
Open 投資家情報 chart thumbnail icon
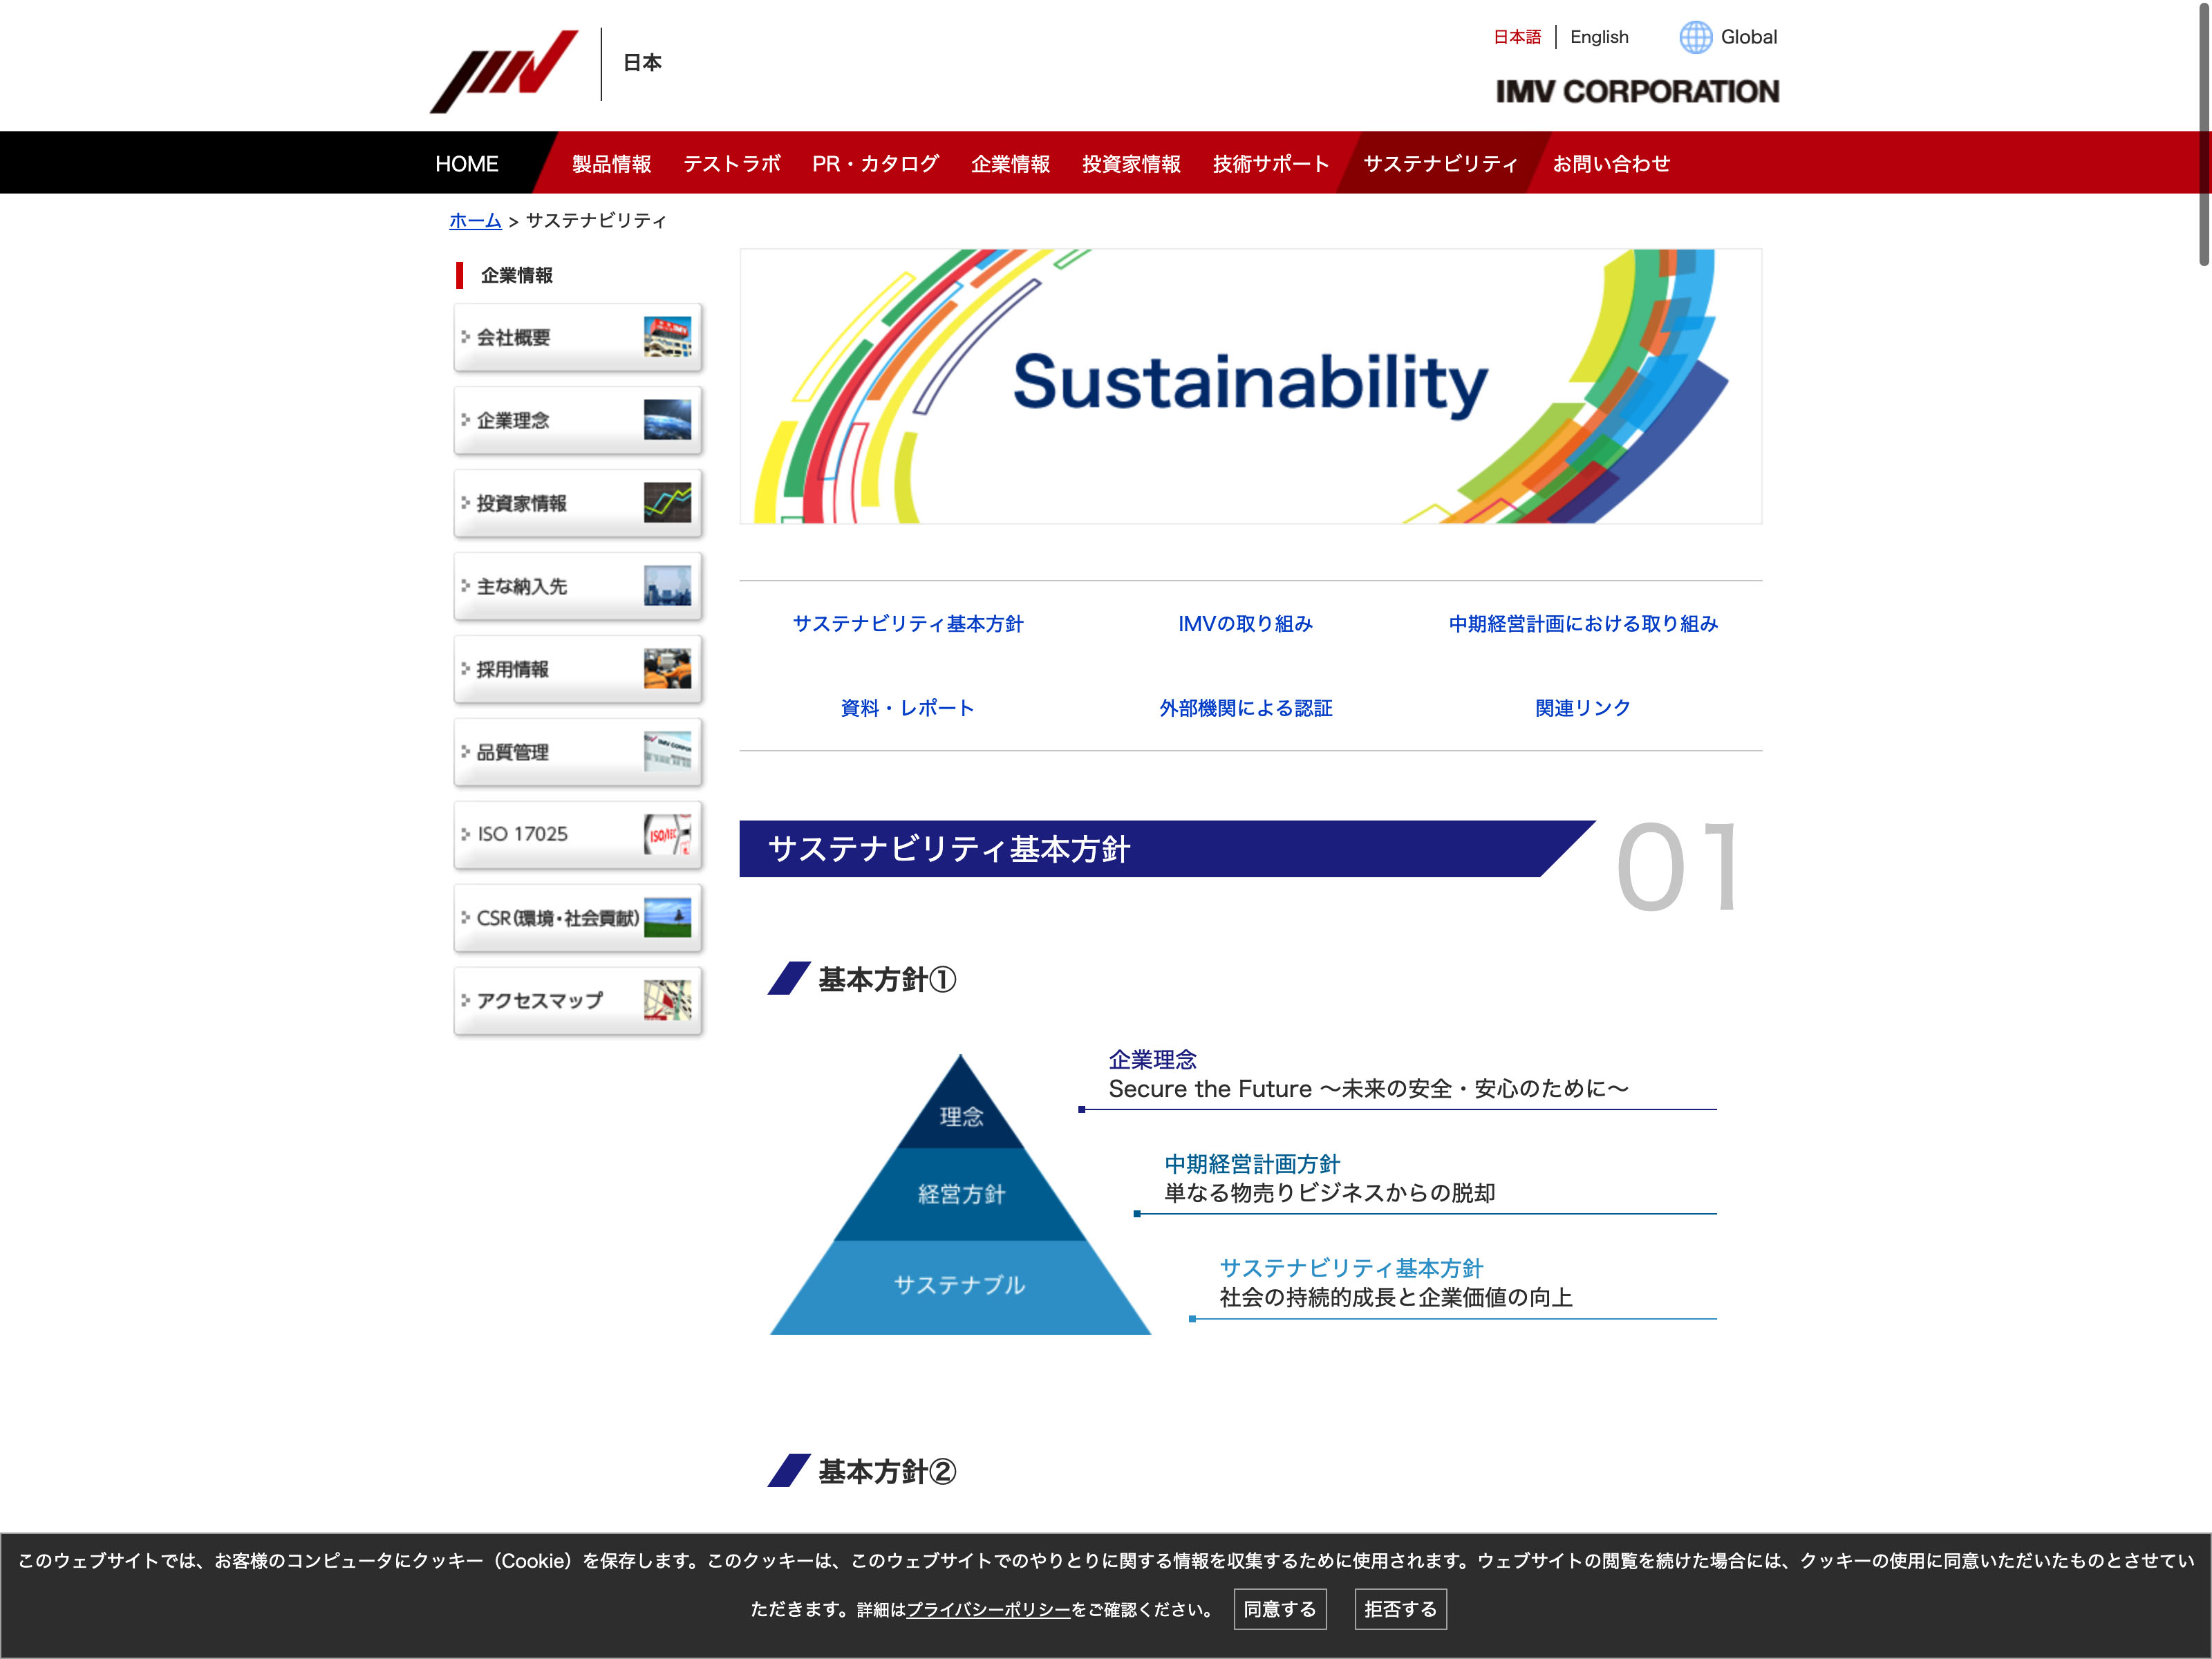pyautogui.click(x=667, y=503)
